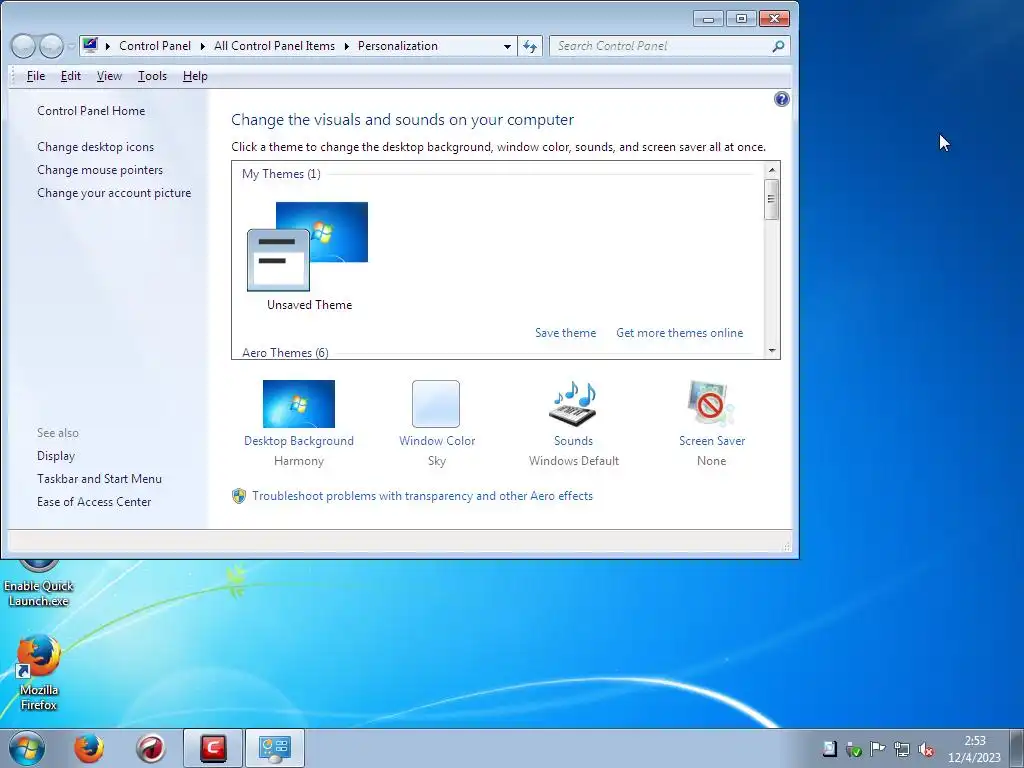Click the themes list scroll up arrow
The width and height of the screenshot is (1024, 768).
click(772, 170)
